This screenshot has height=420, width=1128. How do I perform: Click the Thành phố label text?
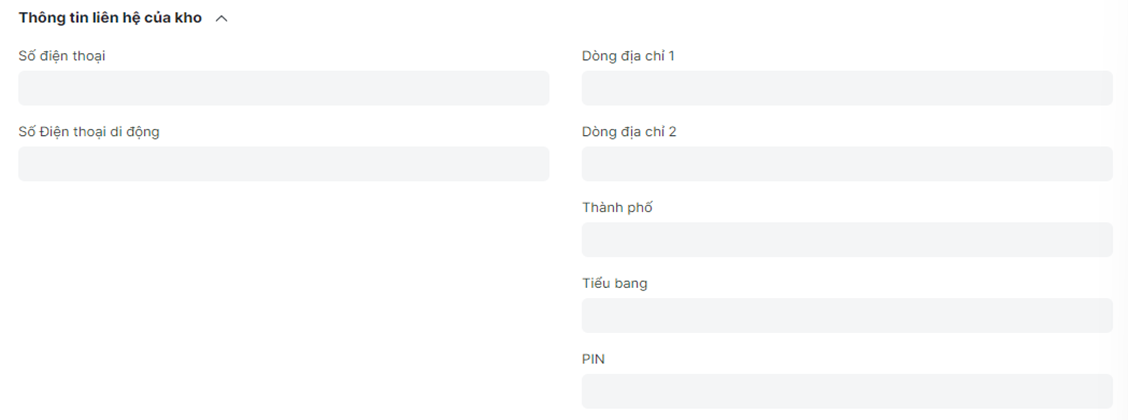click(617, 208)
